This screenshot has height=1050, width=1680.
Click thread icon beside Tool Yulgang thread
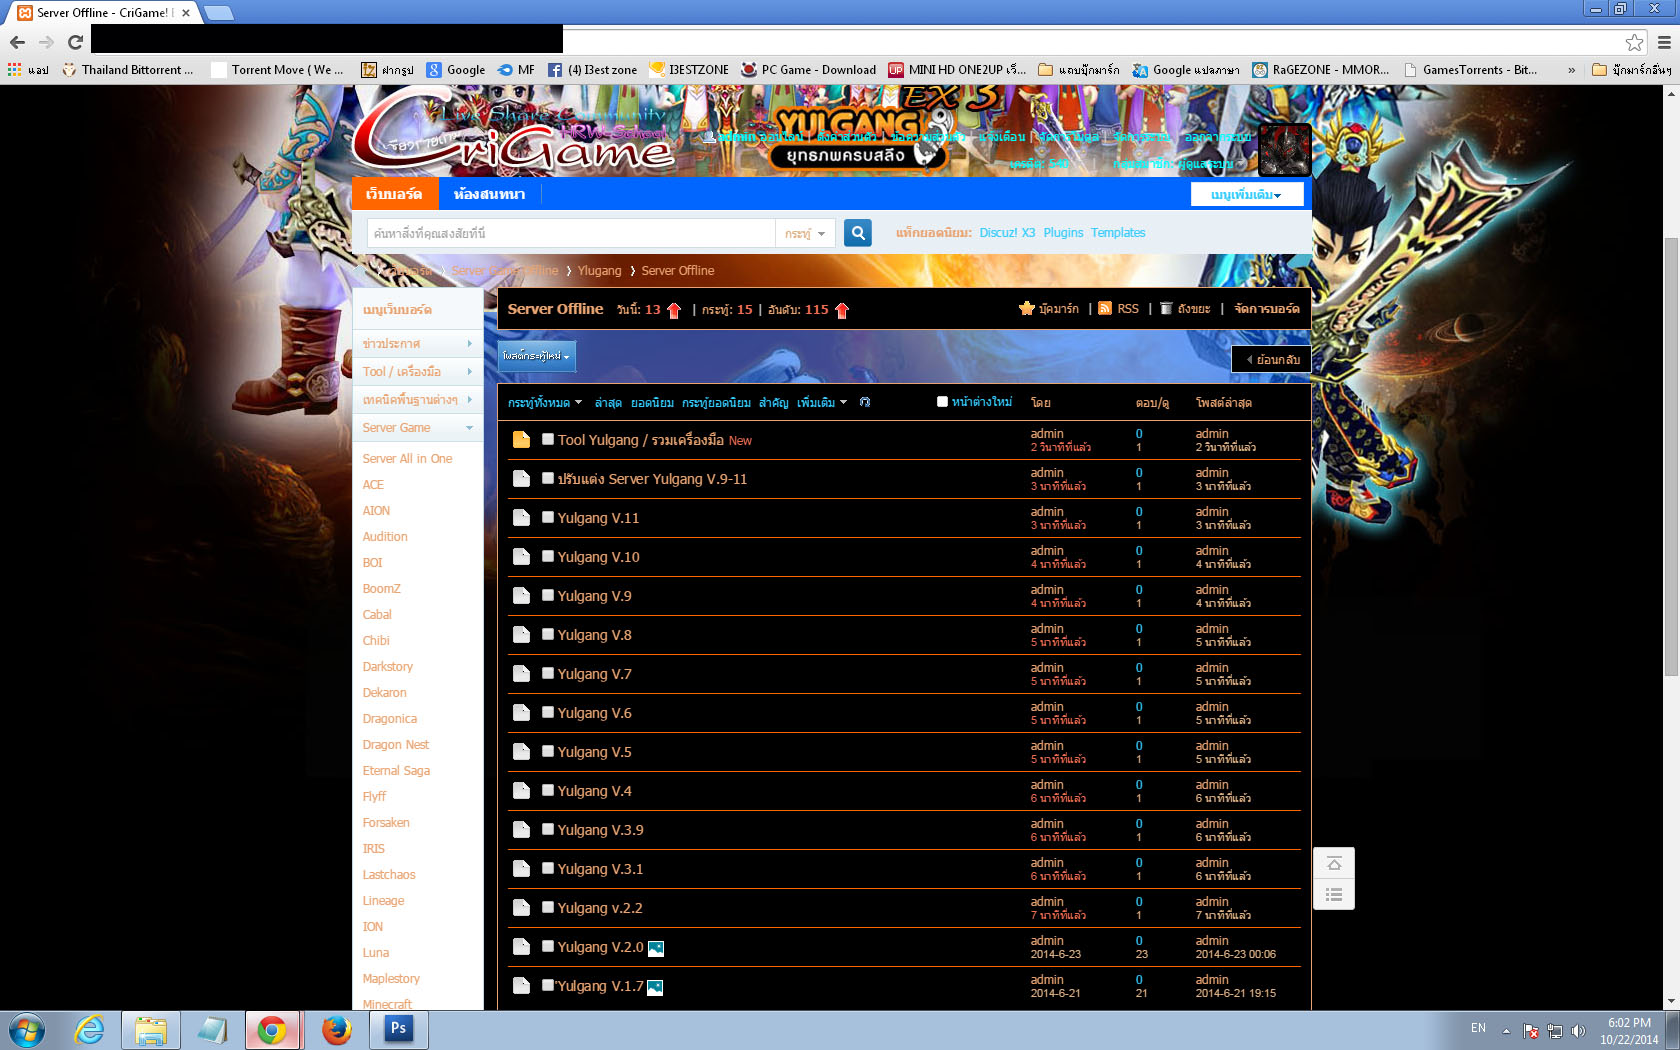tap(521, 439)
